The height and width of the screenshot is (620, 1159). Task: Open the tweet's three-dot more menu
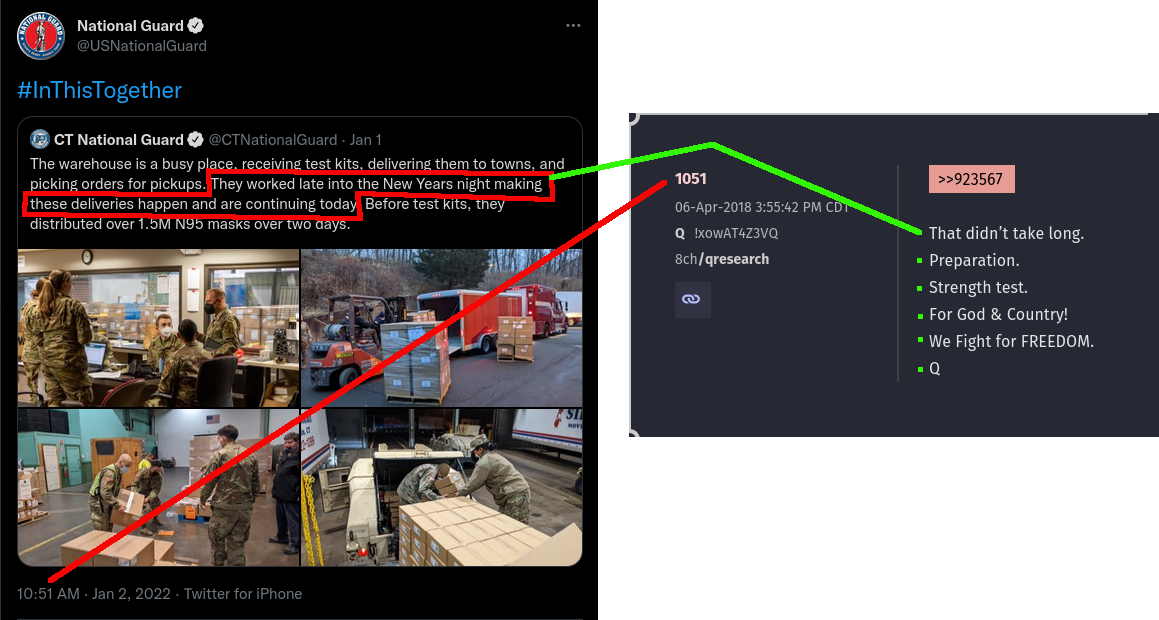click(573, 25)
